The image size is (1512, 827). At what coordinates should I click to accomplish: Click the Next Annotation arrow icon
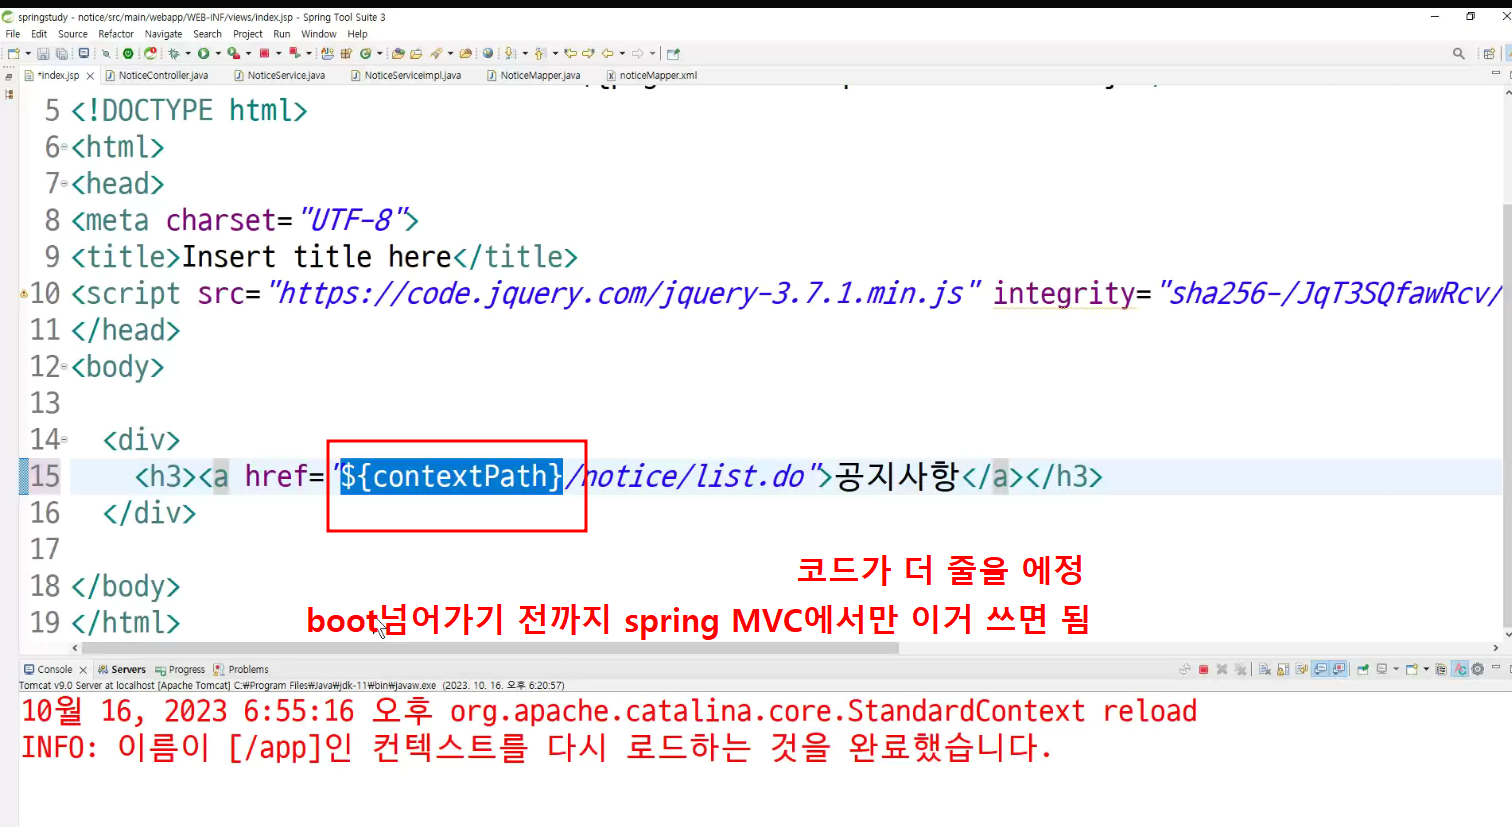[510, 54]
